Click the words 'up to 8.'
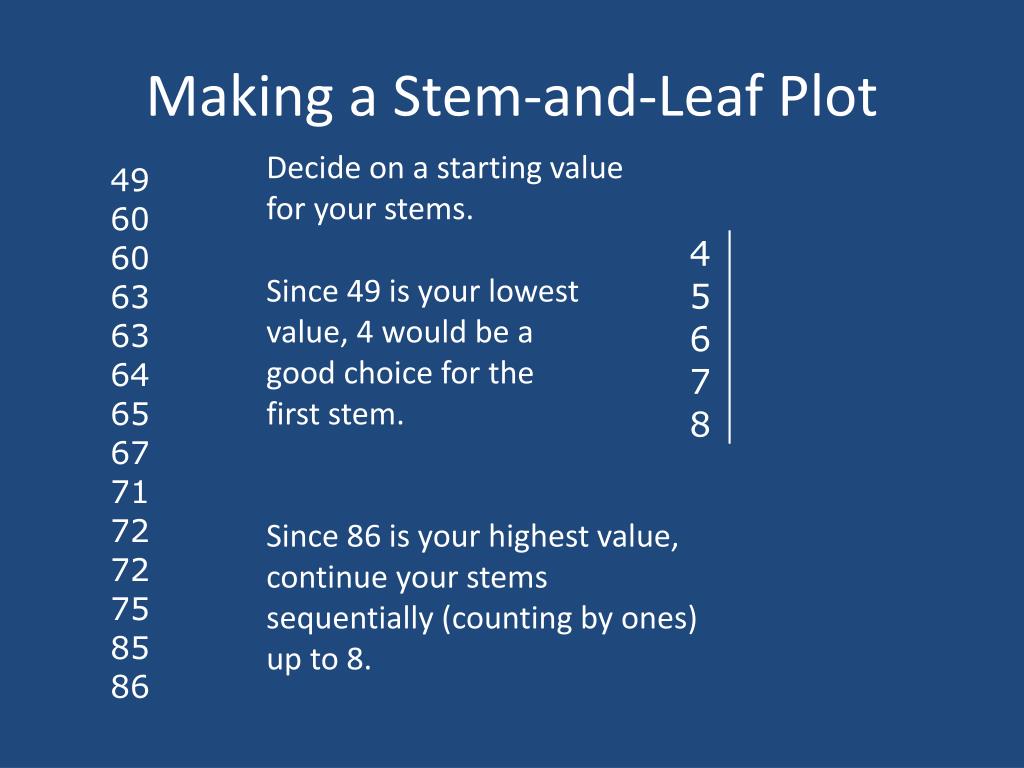The height and width of the screenshot is (768, 1024). pyautogui.click(x=319, y=660)
